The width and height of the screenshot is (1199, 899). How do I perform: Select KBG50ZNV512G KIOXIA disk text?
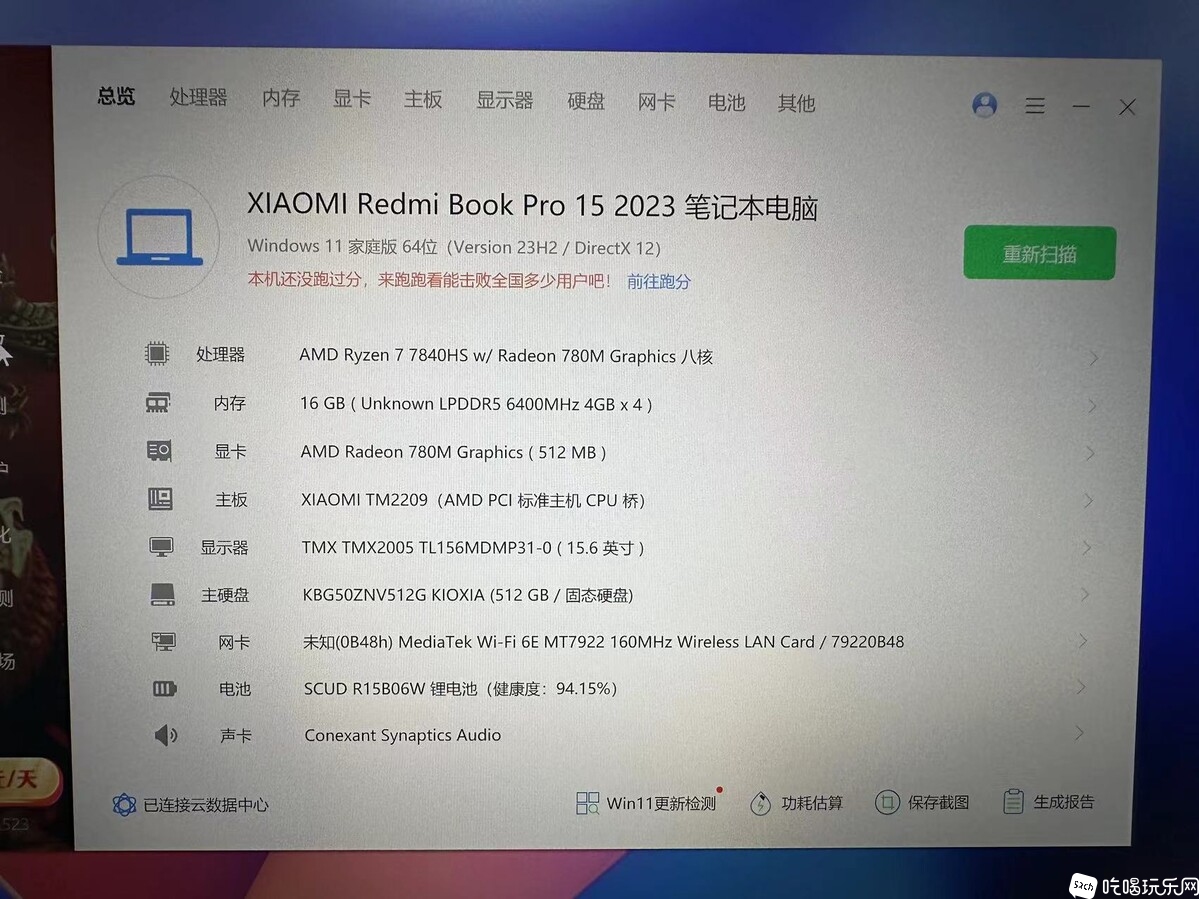(x=468, y=594)
